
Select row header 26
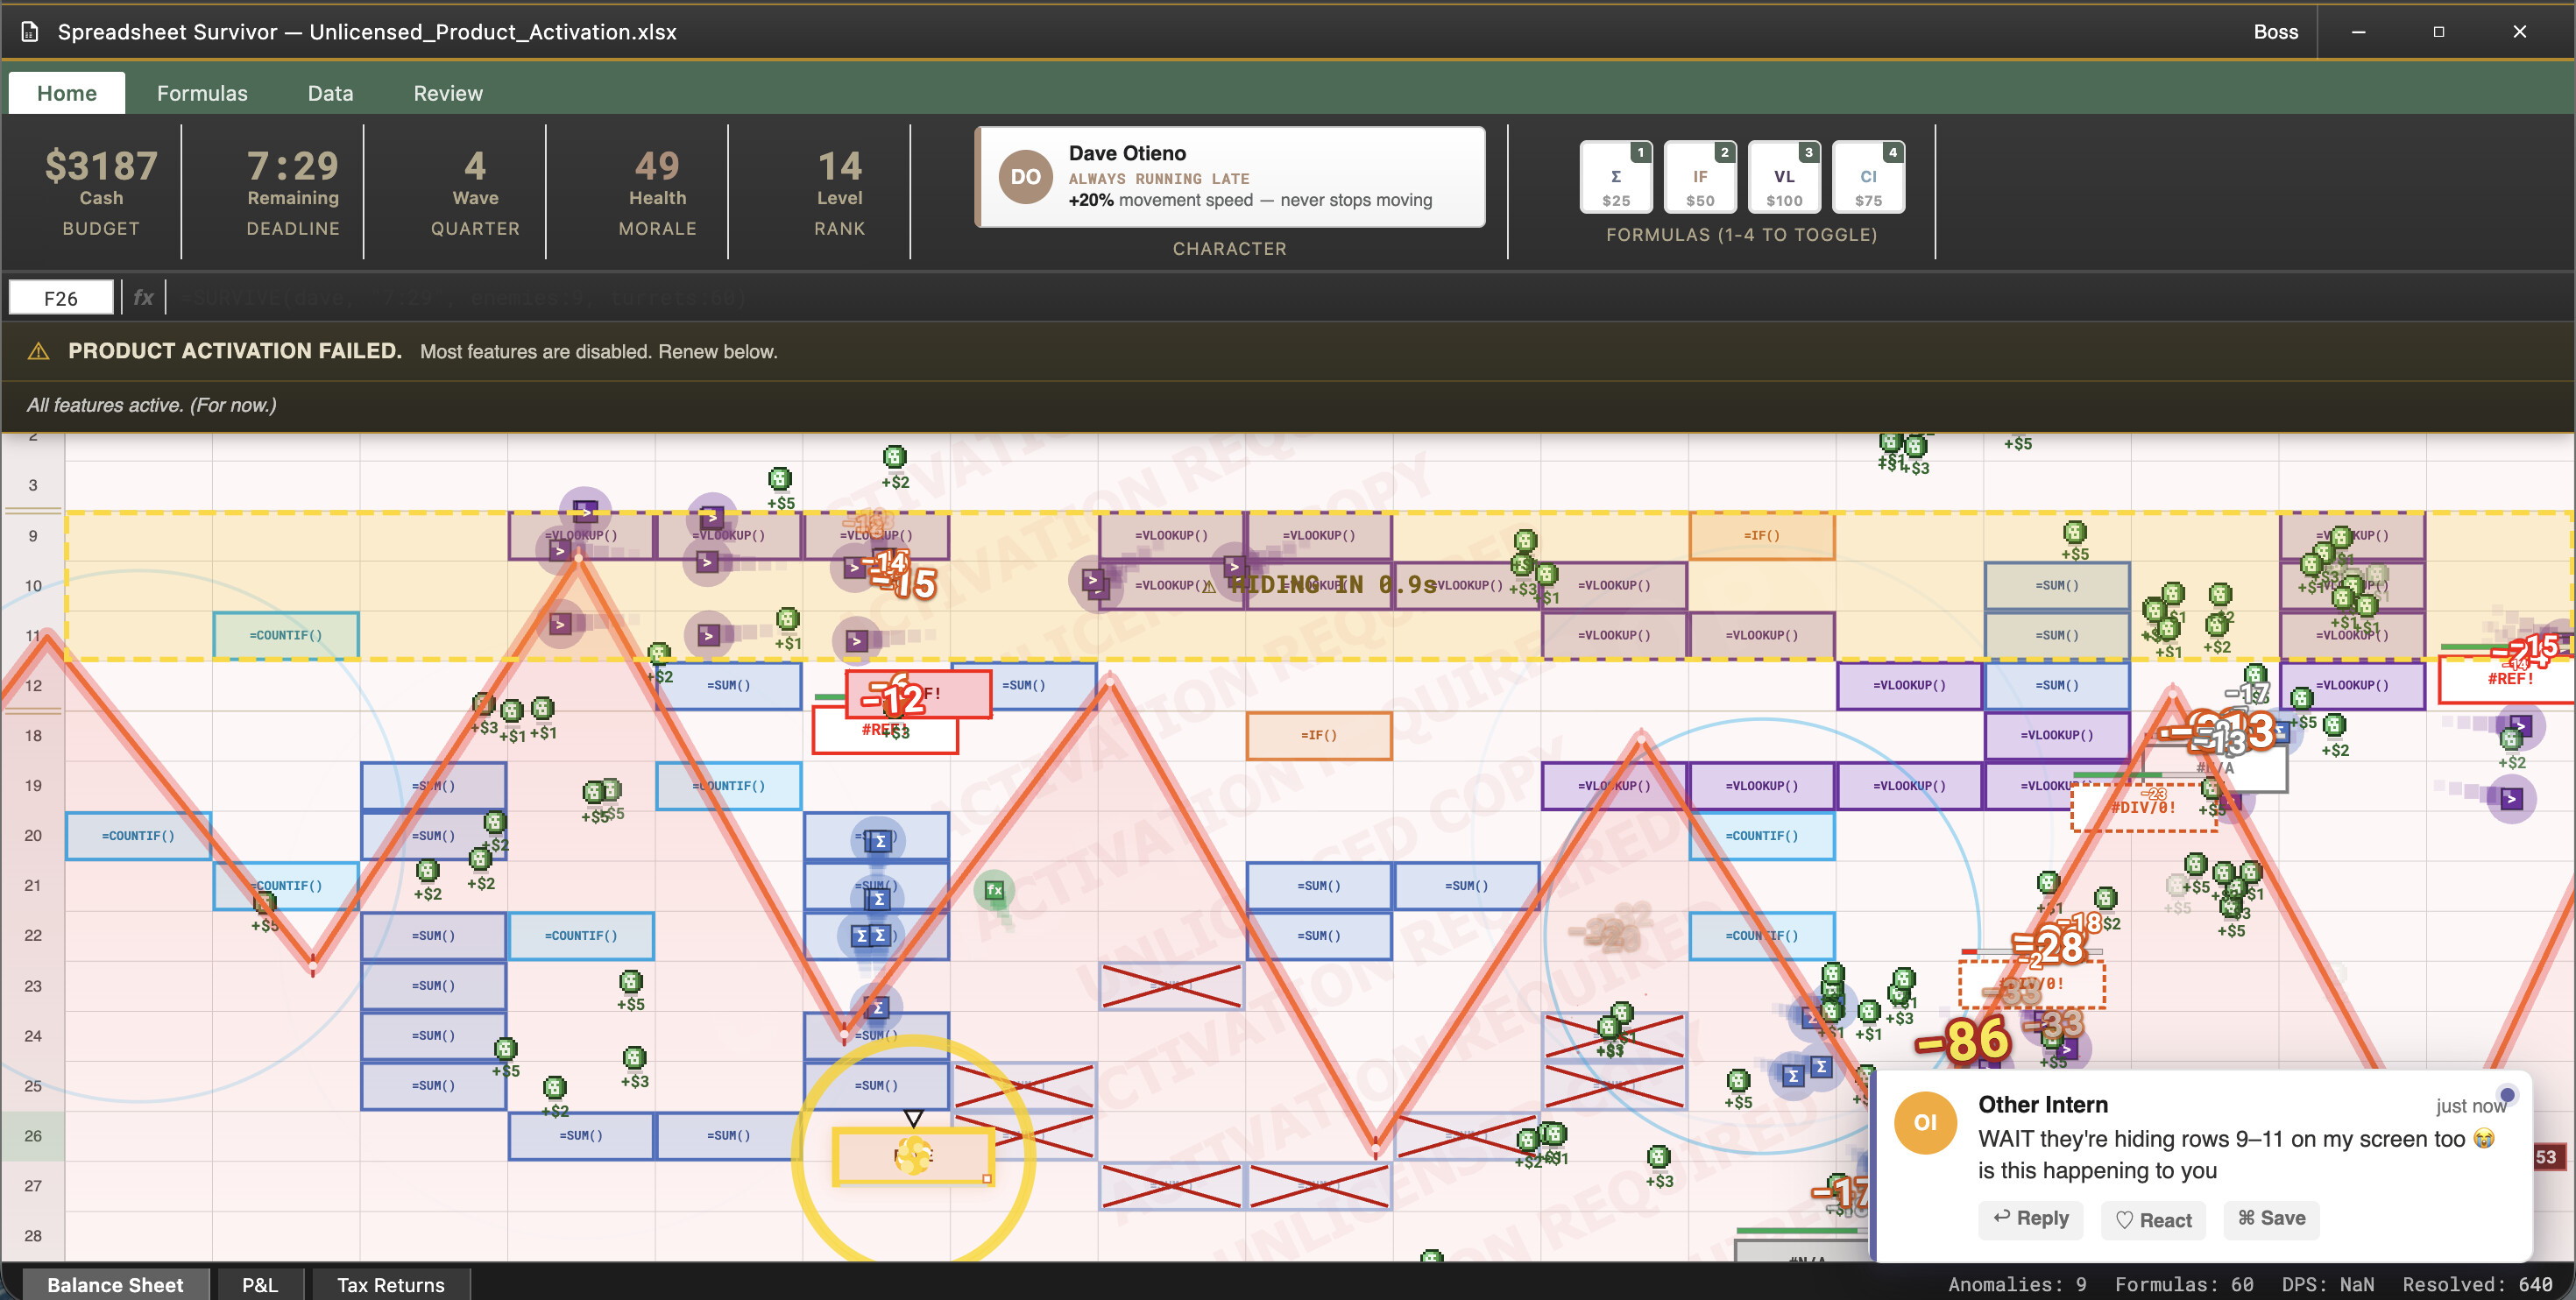33,1136
